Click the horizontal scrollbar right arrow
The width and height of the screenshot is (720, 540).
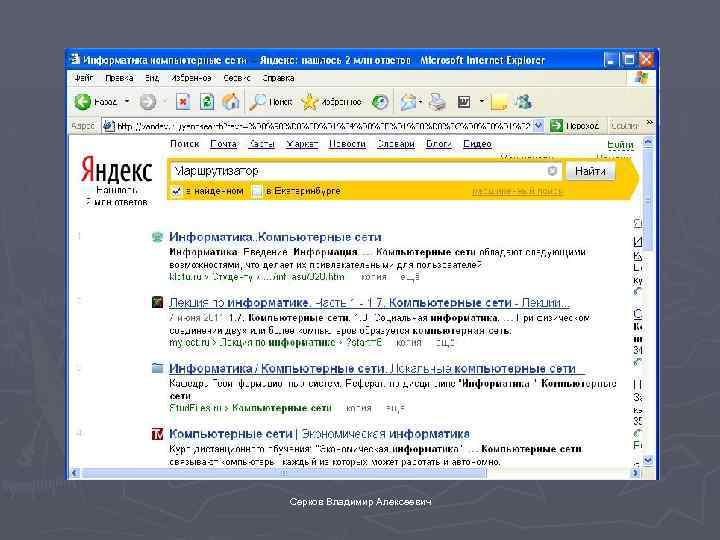(636, 472)
